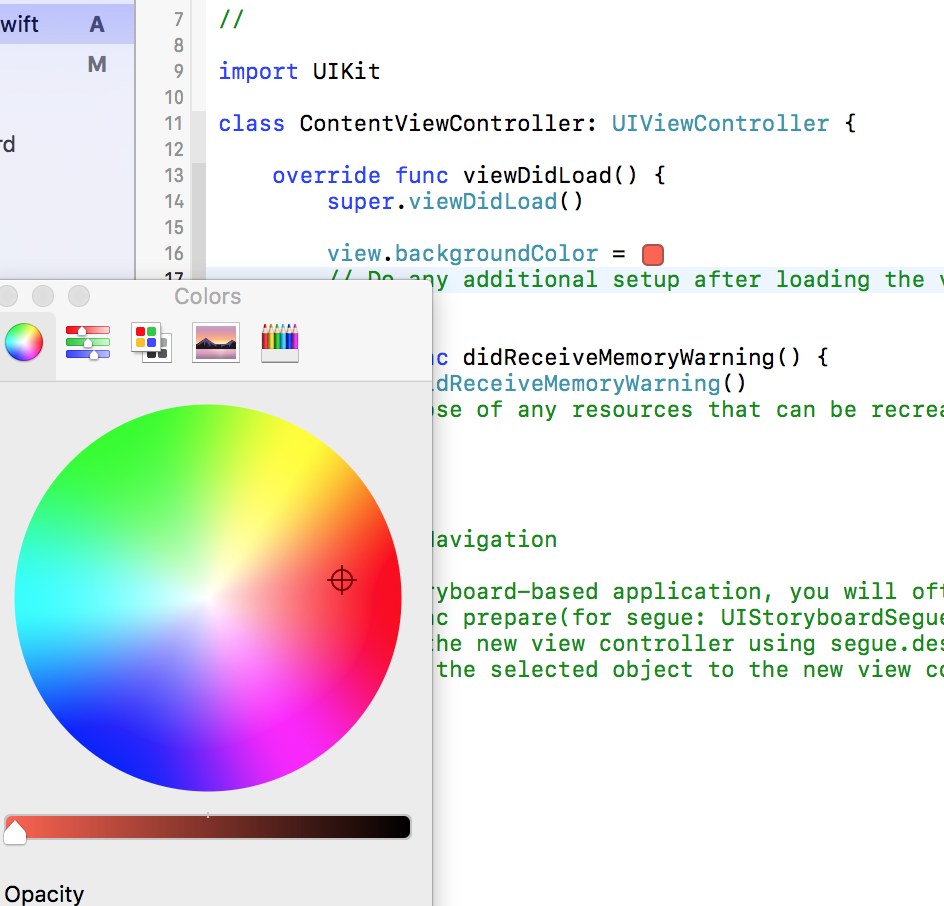Click line number 16 in the gutter
The image size is (944, 906).
coord(173,253)
